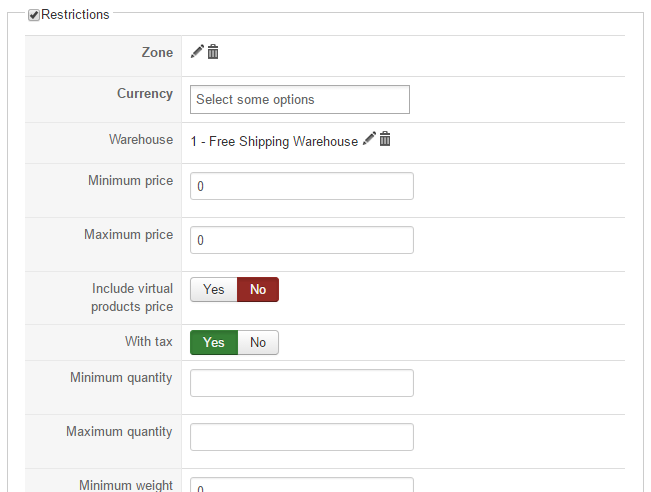The width and height of the screenshot is (651, 492).
Task: Focus the Minimum quantity field
Action: [x=301, y=383]
